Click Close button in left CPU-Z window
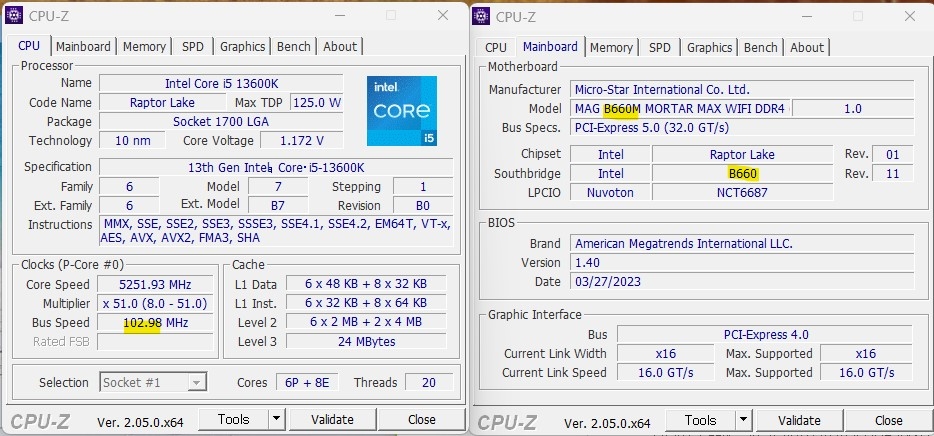 click(x=422, y=419)
